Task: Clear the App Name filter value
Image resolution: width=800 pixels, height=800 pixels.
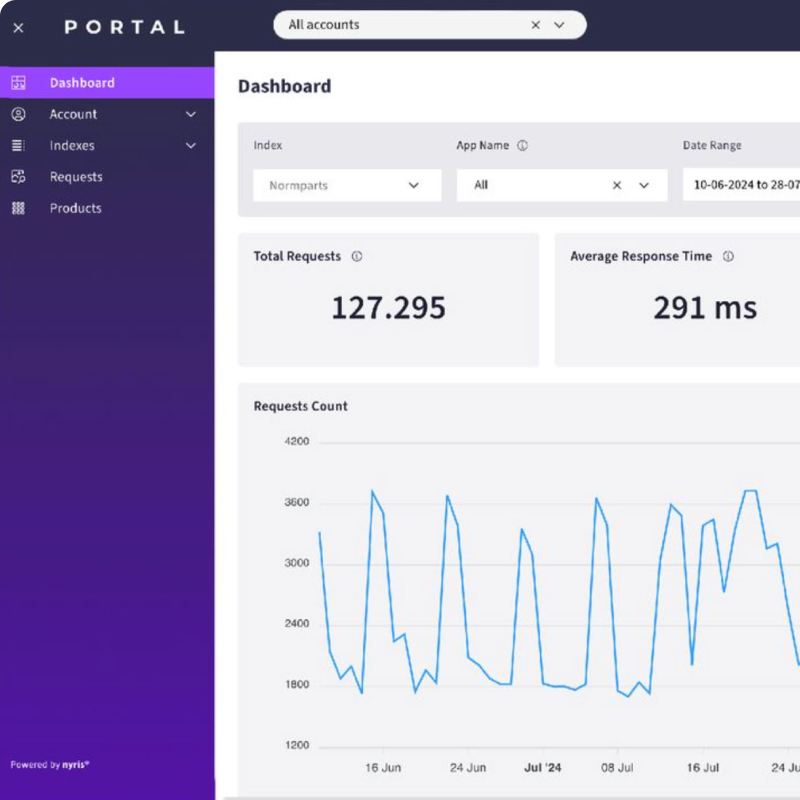Action: 617,185
